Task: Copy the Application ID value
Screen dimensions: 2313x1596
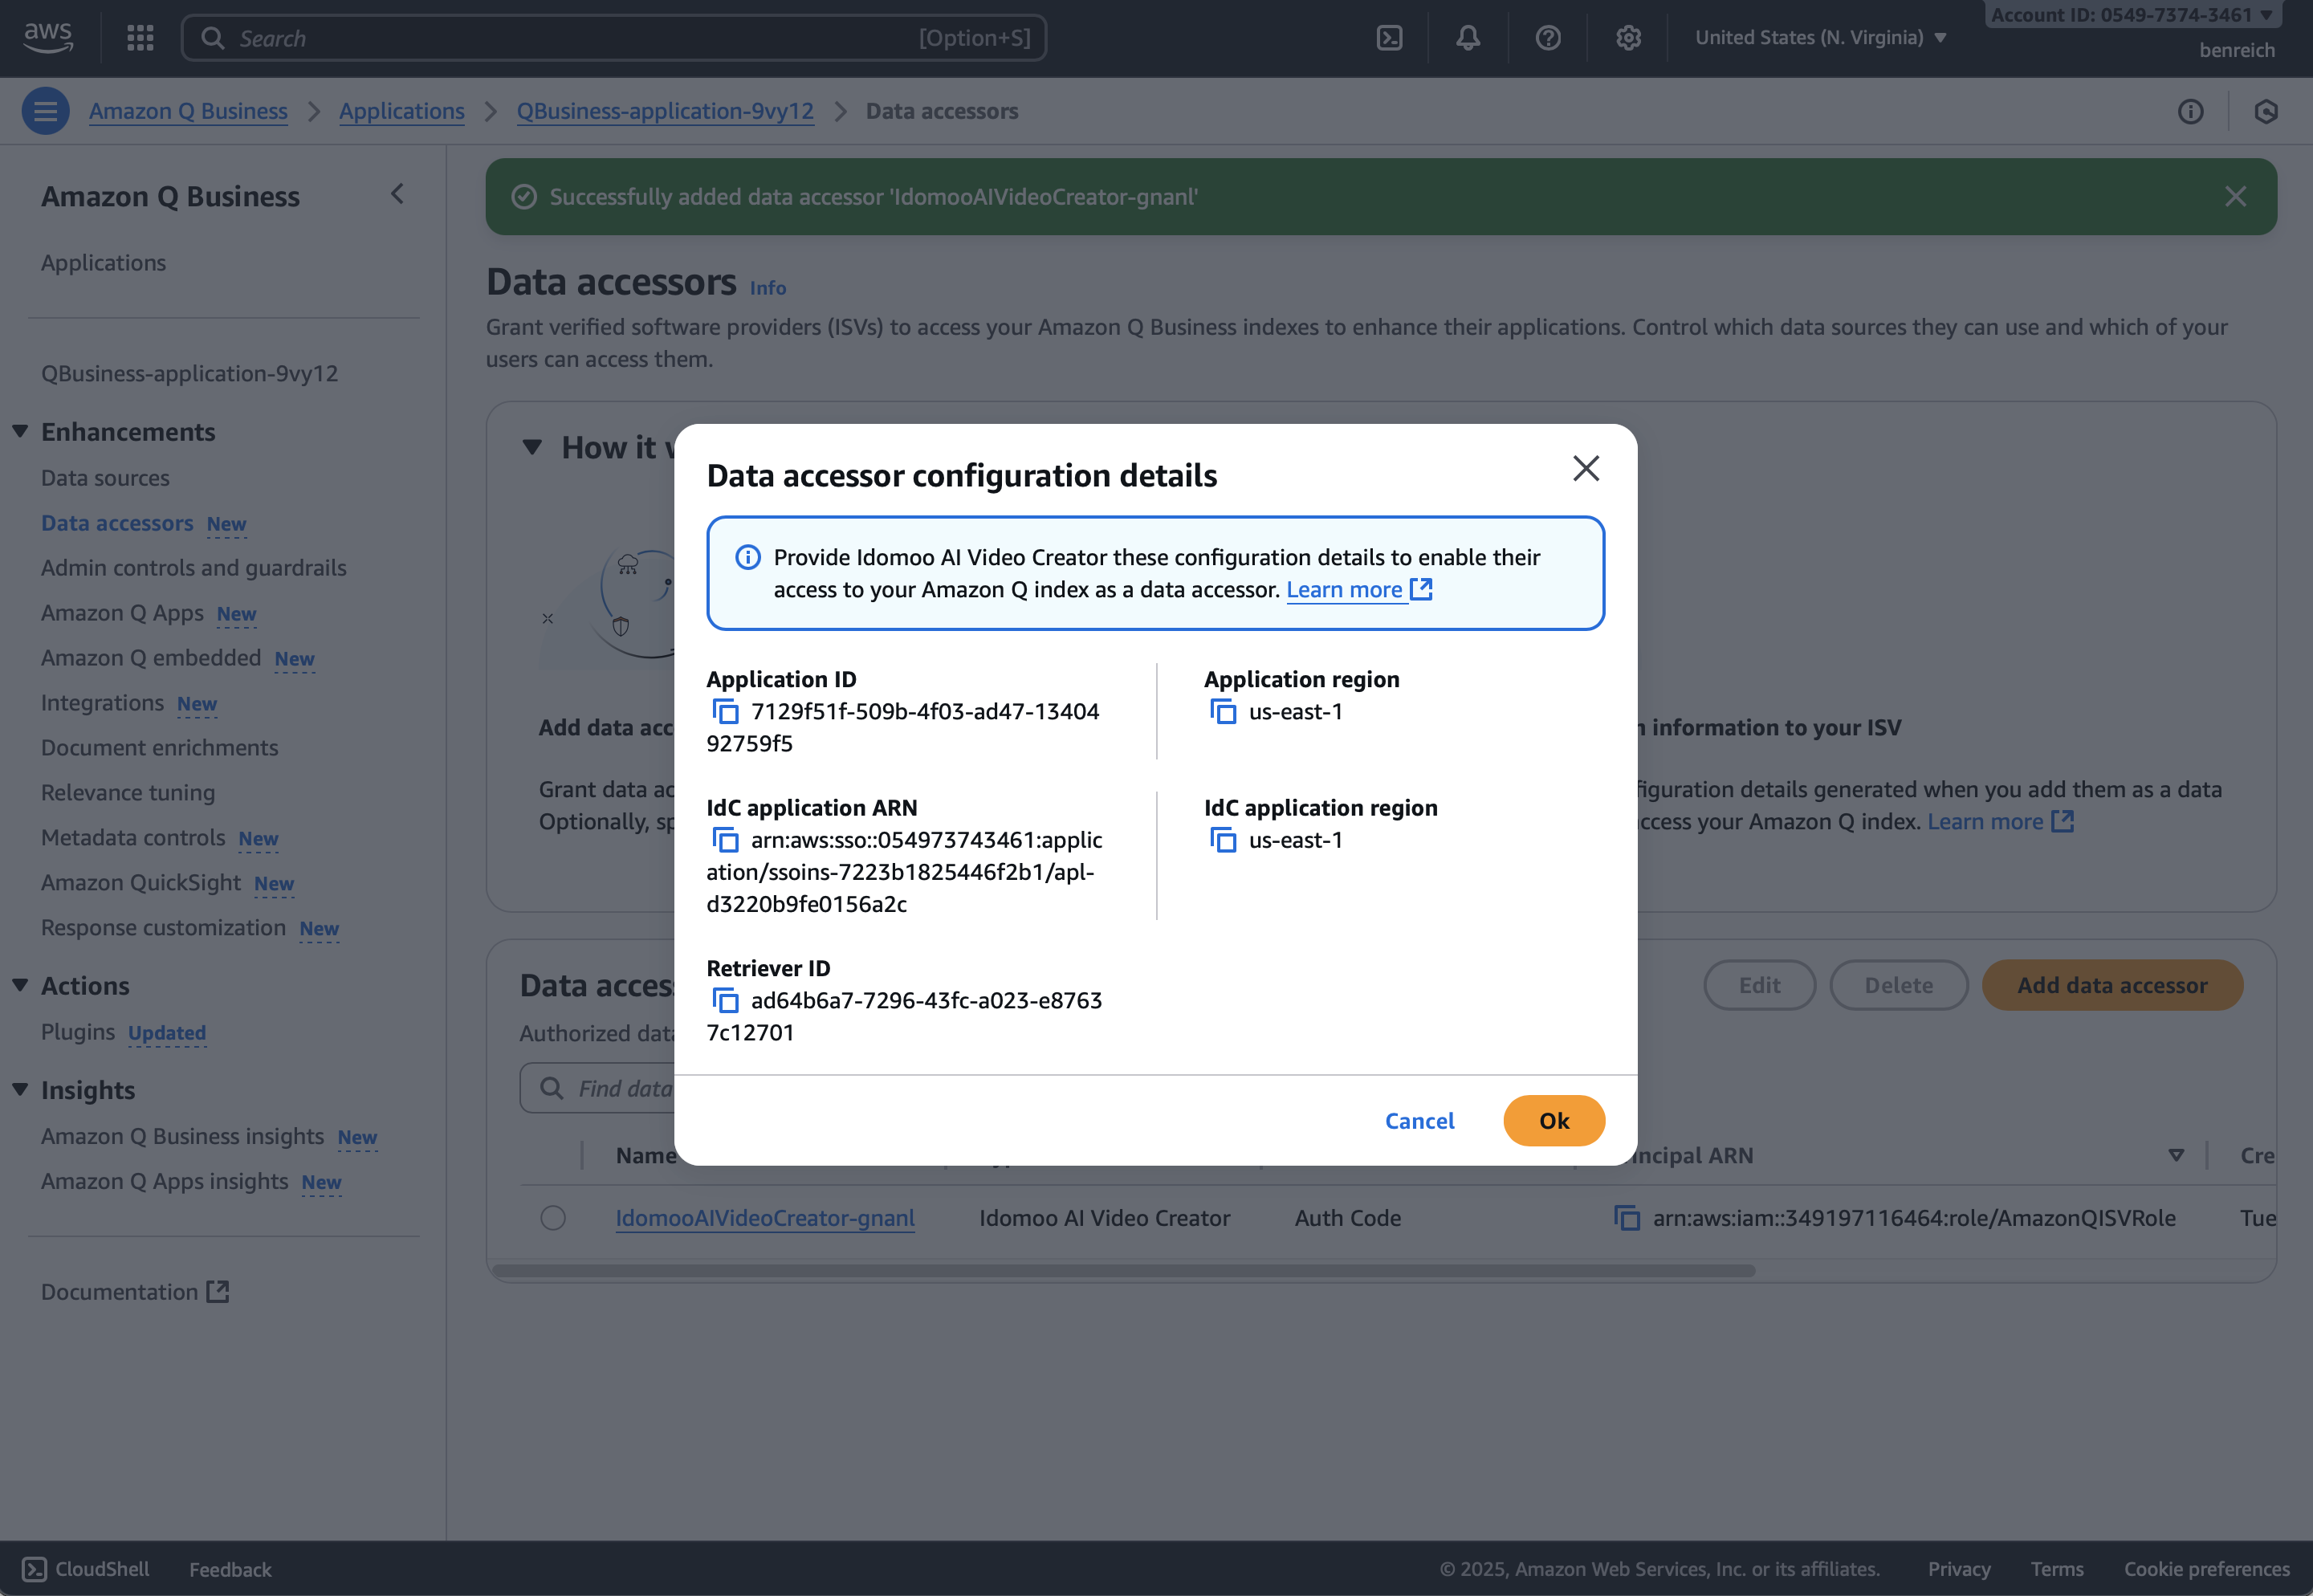Action: click(725, 712)
